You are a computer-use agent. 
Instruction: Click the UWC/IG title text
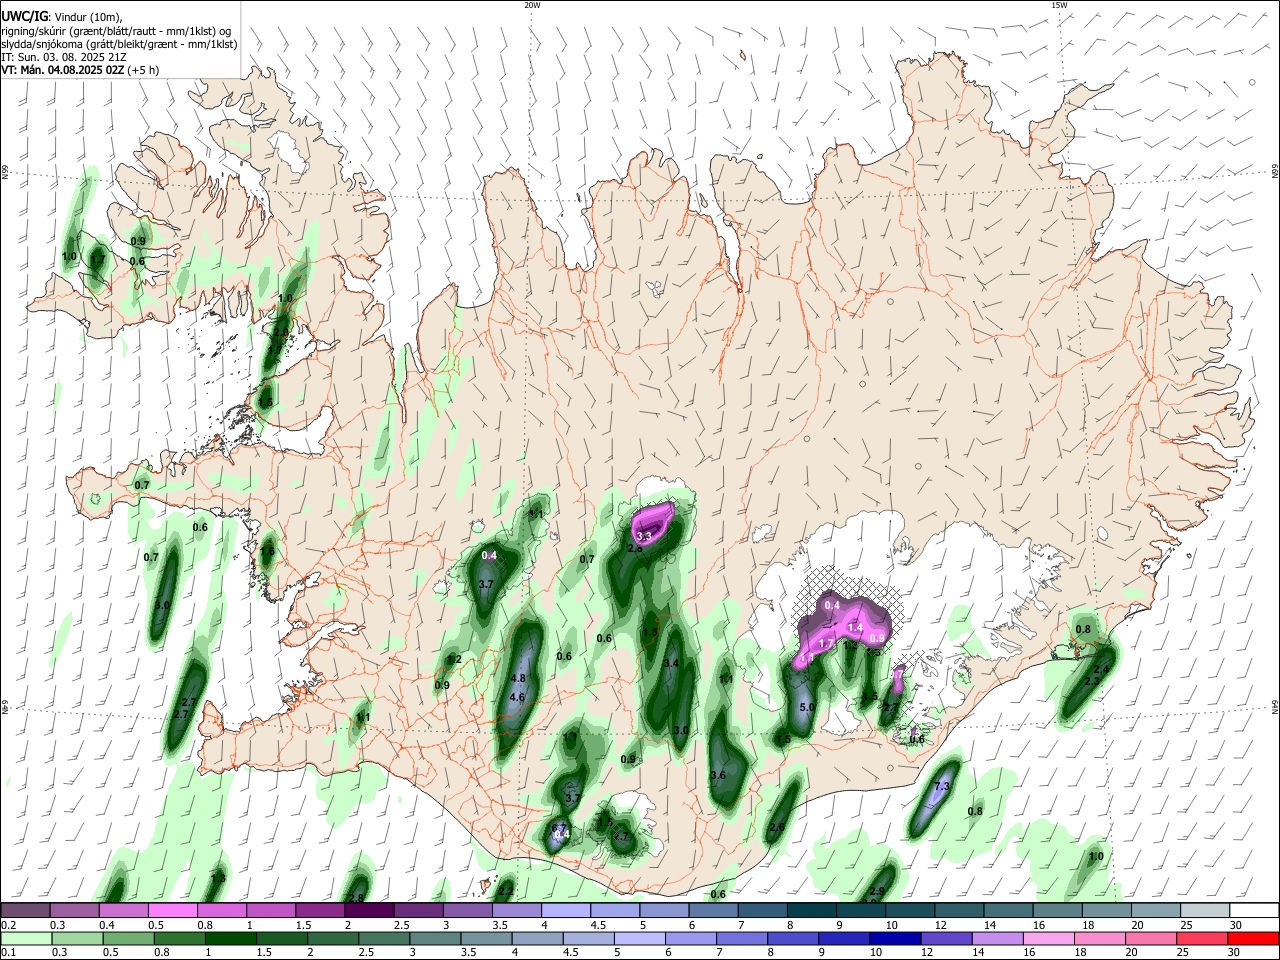24,17
